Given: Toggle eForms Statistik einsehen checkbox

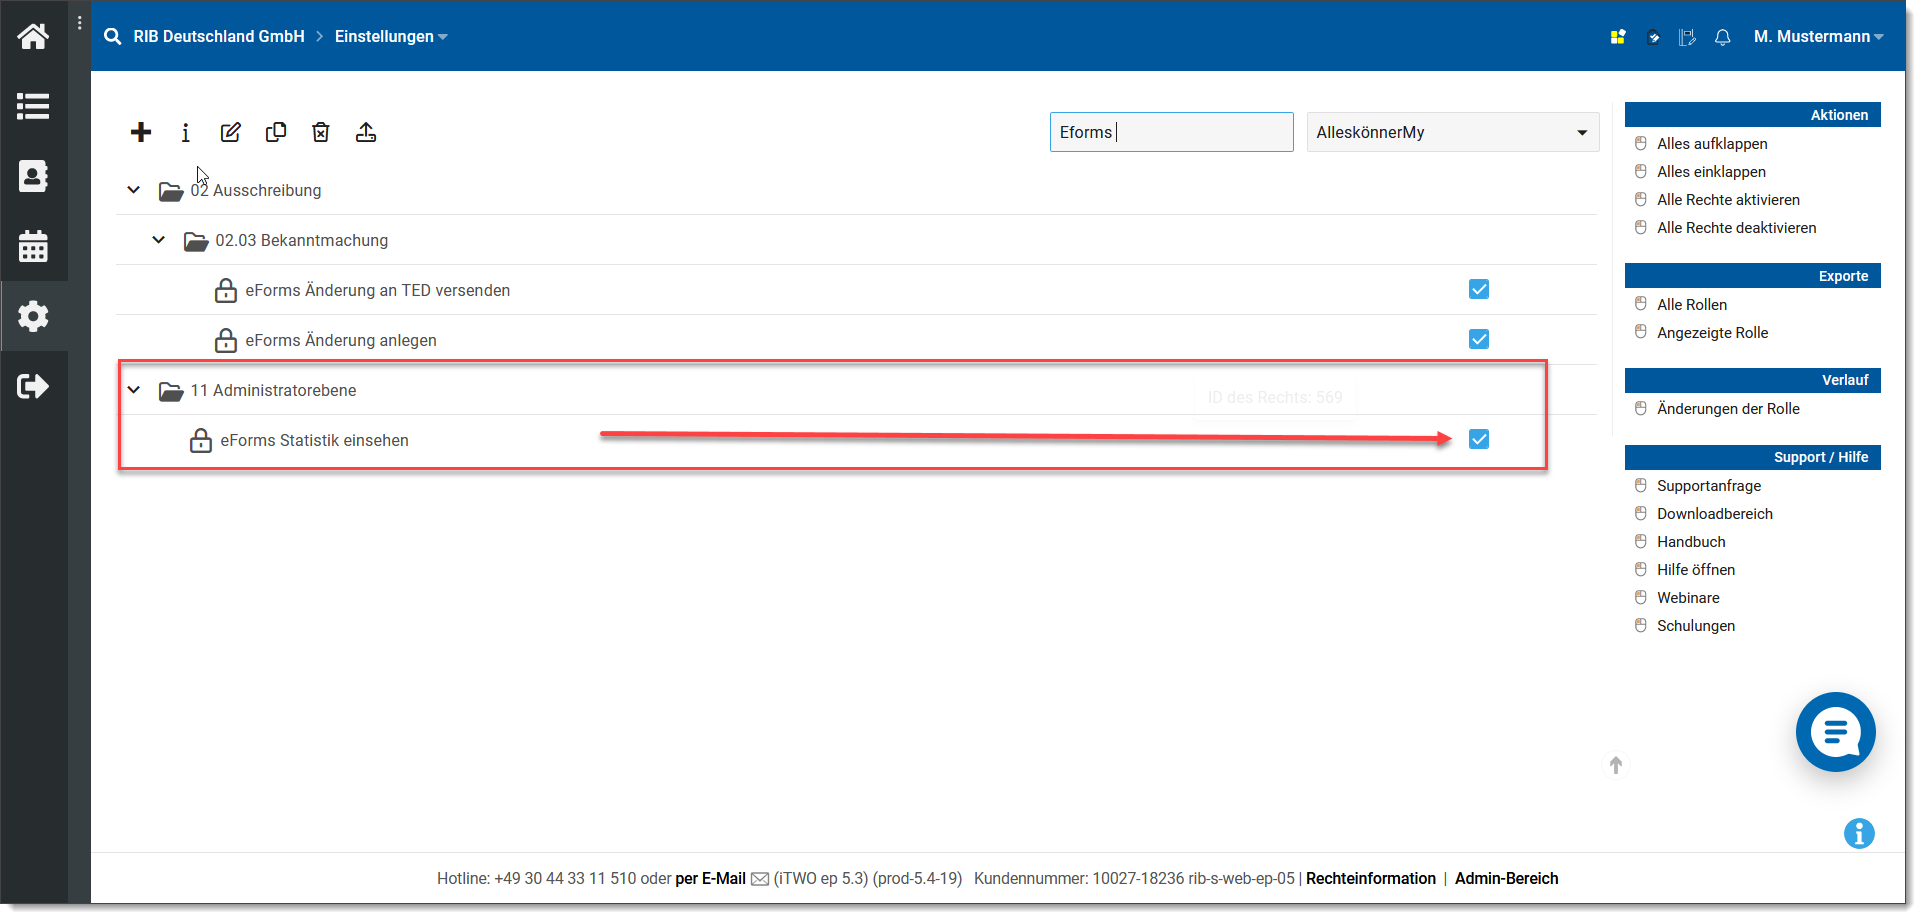Looking at the screenshot, I should pos(1479,439).
